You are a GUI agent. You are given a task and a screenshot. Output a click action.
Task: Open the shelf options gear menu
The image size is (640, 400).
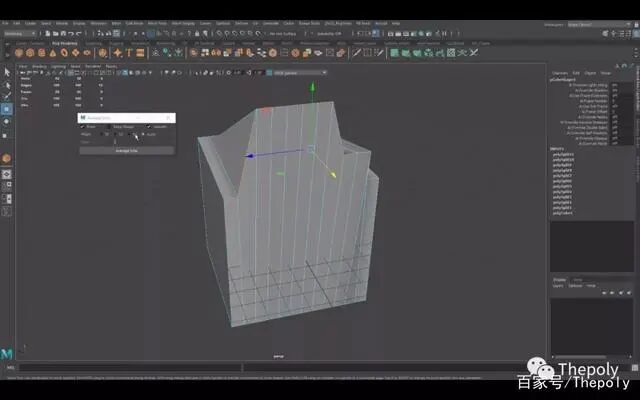coord(7,56)
